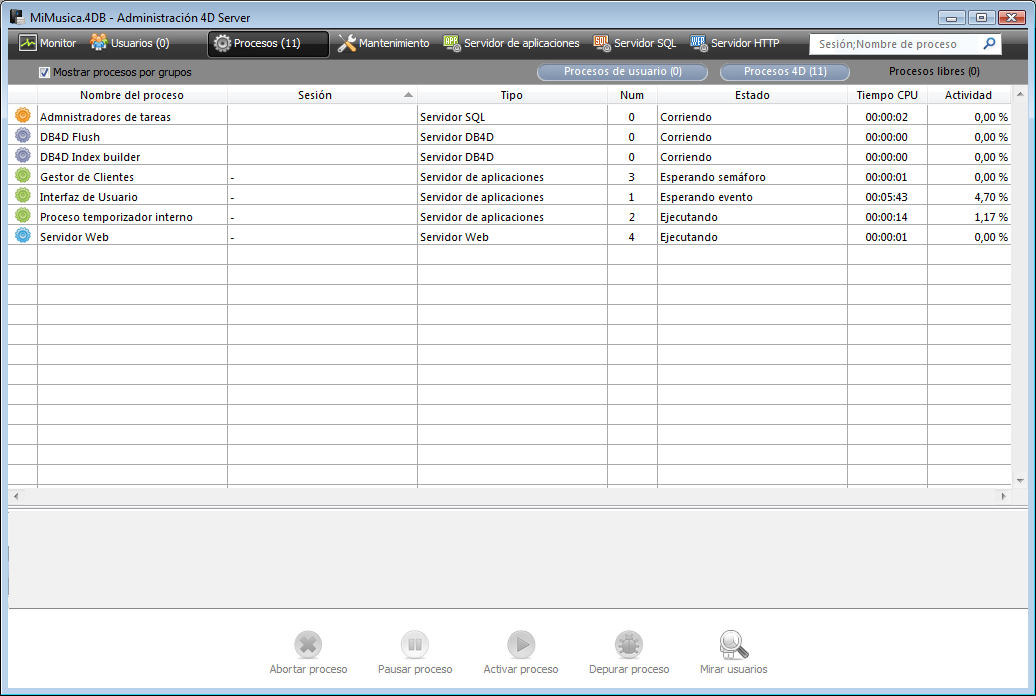Click the MiMusica.4DB title bar icon
The height and width of the screenshot is (696, 1036).
(17, 17)
